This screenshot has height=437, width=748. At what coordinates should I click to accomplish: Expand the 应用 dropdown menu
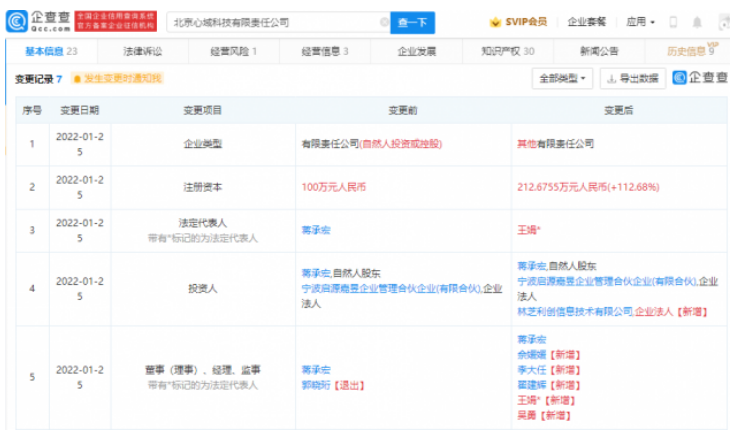[x=640, y=22]
